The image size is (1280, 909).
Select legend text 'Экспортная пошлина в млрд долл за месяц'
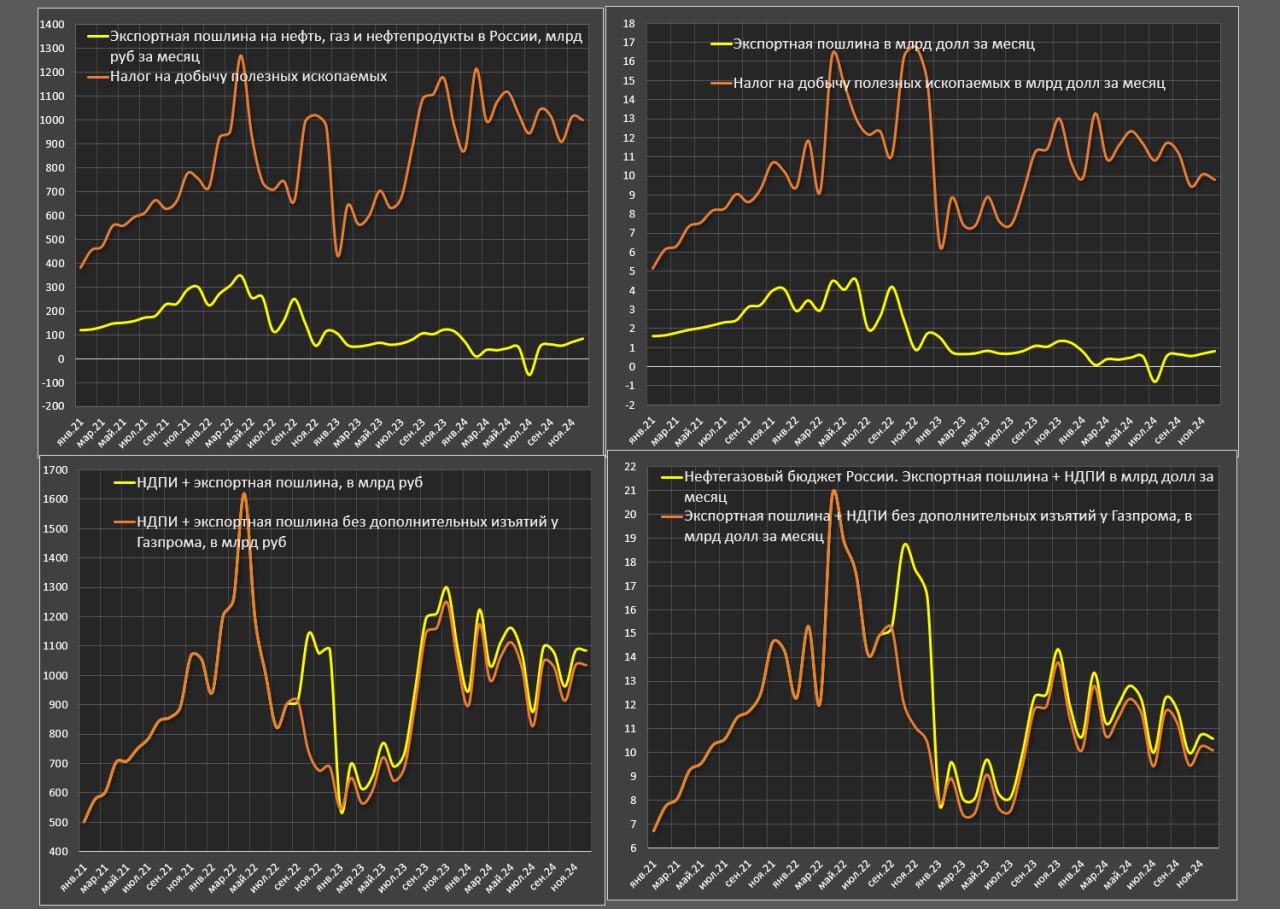[x=883, y=44]
